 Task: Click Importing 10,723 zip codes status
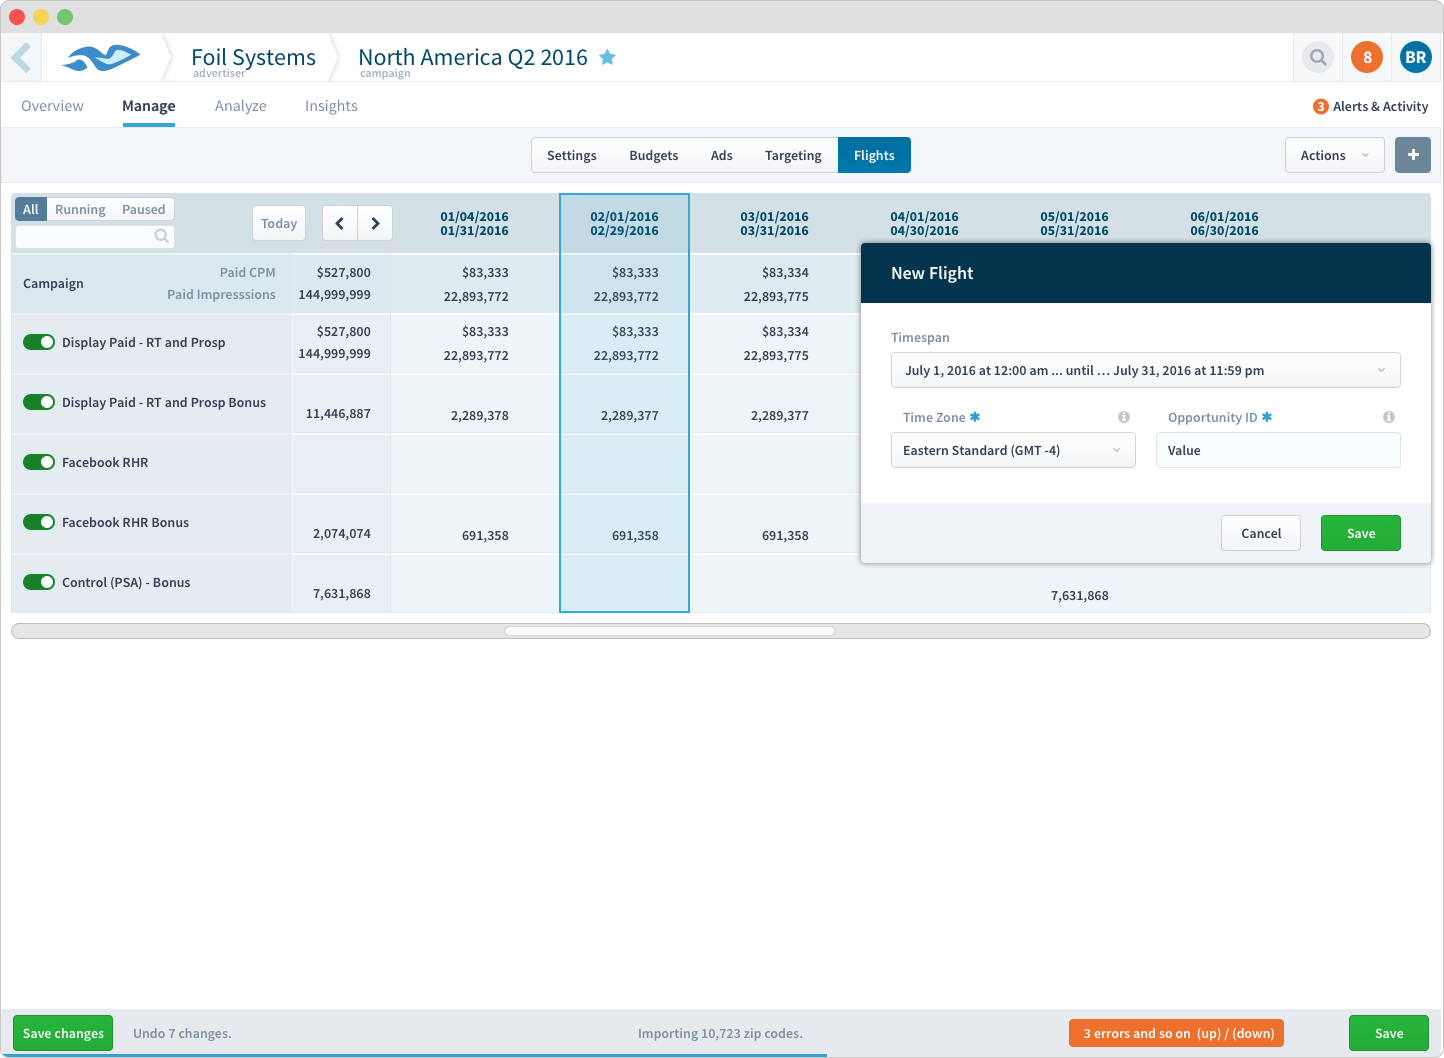720,1033
